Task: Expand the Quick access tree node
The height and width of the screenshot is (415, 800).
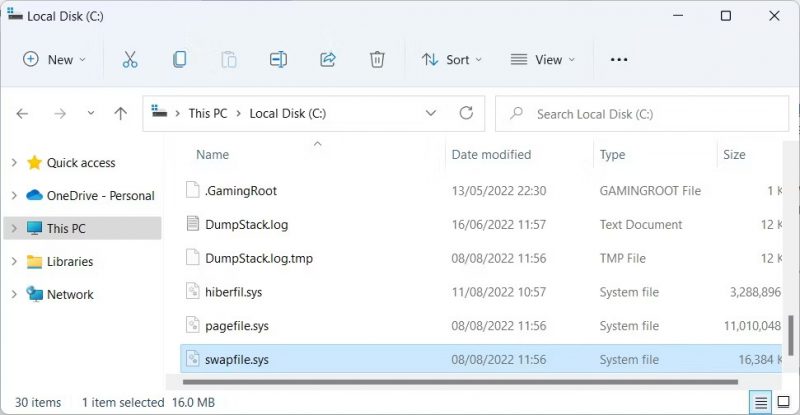Action: click(13, 163)
